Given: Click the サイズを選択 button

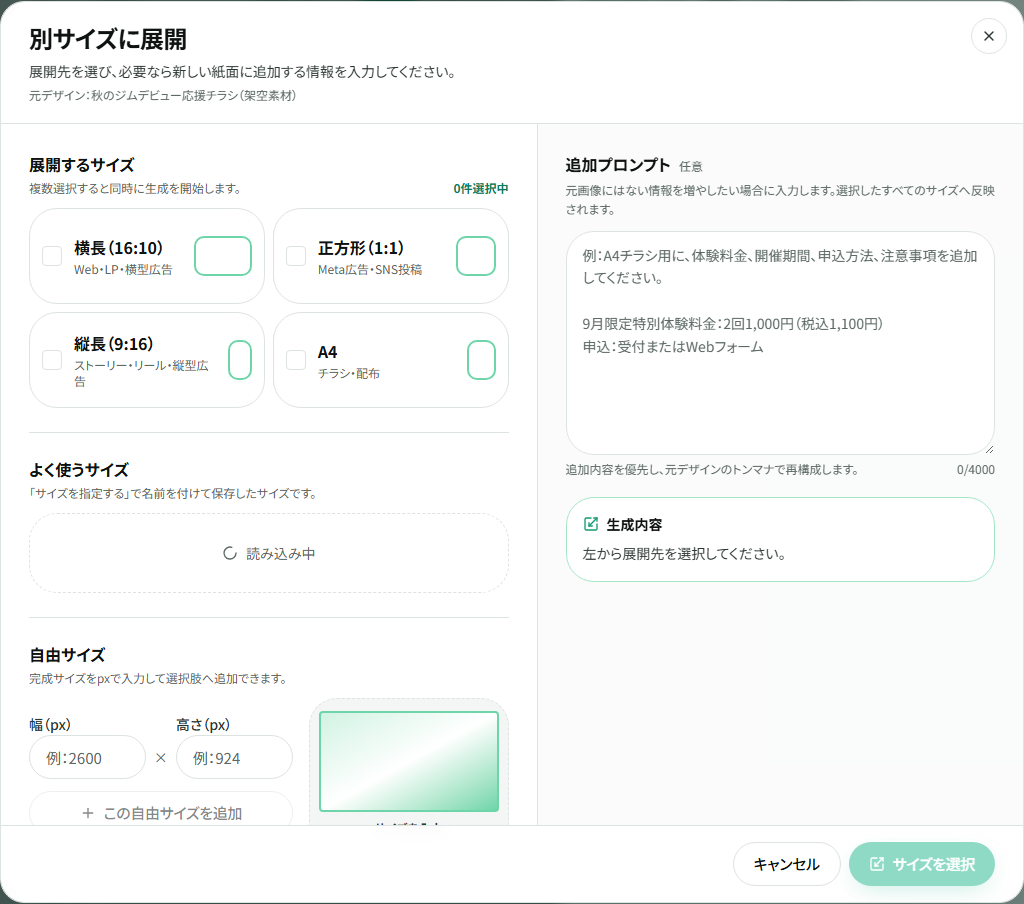Looking at the screenshot, I should (x=921, y=864).
